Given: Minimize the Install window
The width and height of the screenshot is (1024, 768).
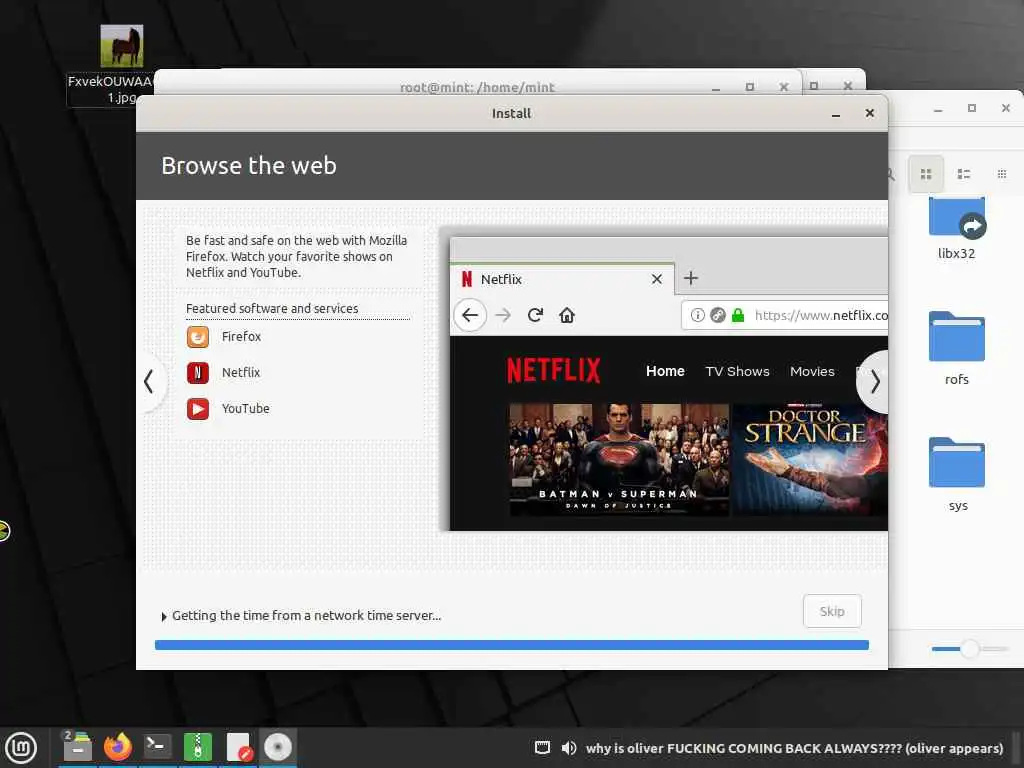Looking at the screenshot, I should click(835, 114).
